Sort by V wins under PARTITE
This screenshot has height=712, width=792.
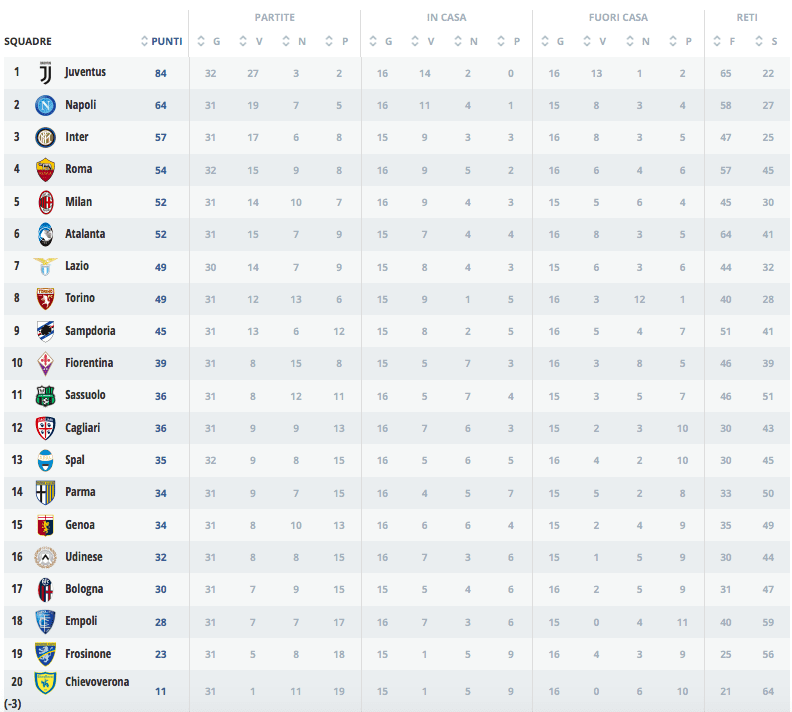[252, 41]
